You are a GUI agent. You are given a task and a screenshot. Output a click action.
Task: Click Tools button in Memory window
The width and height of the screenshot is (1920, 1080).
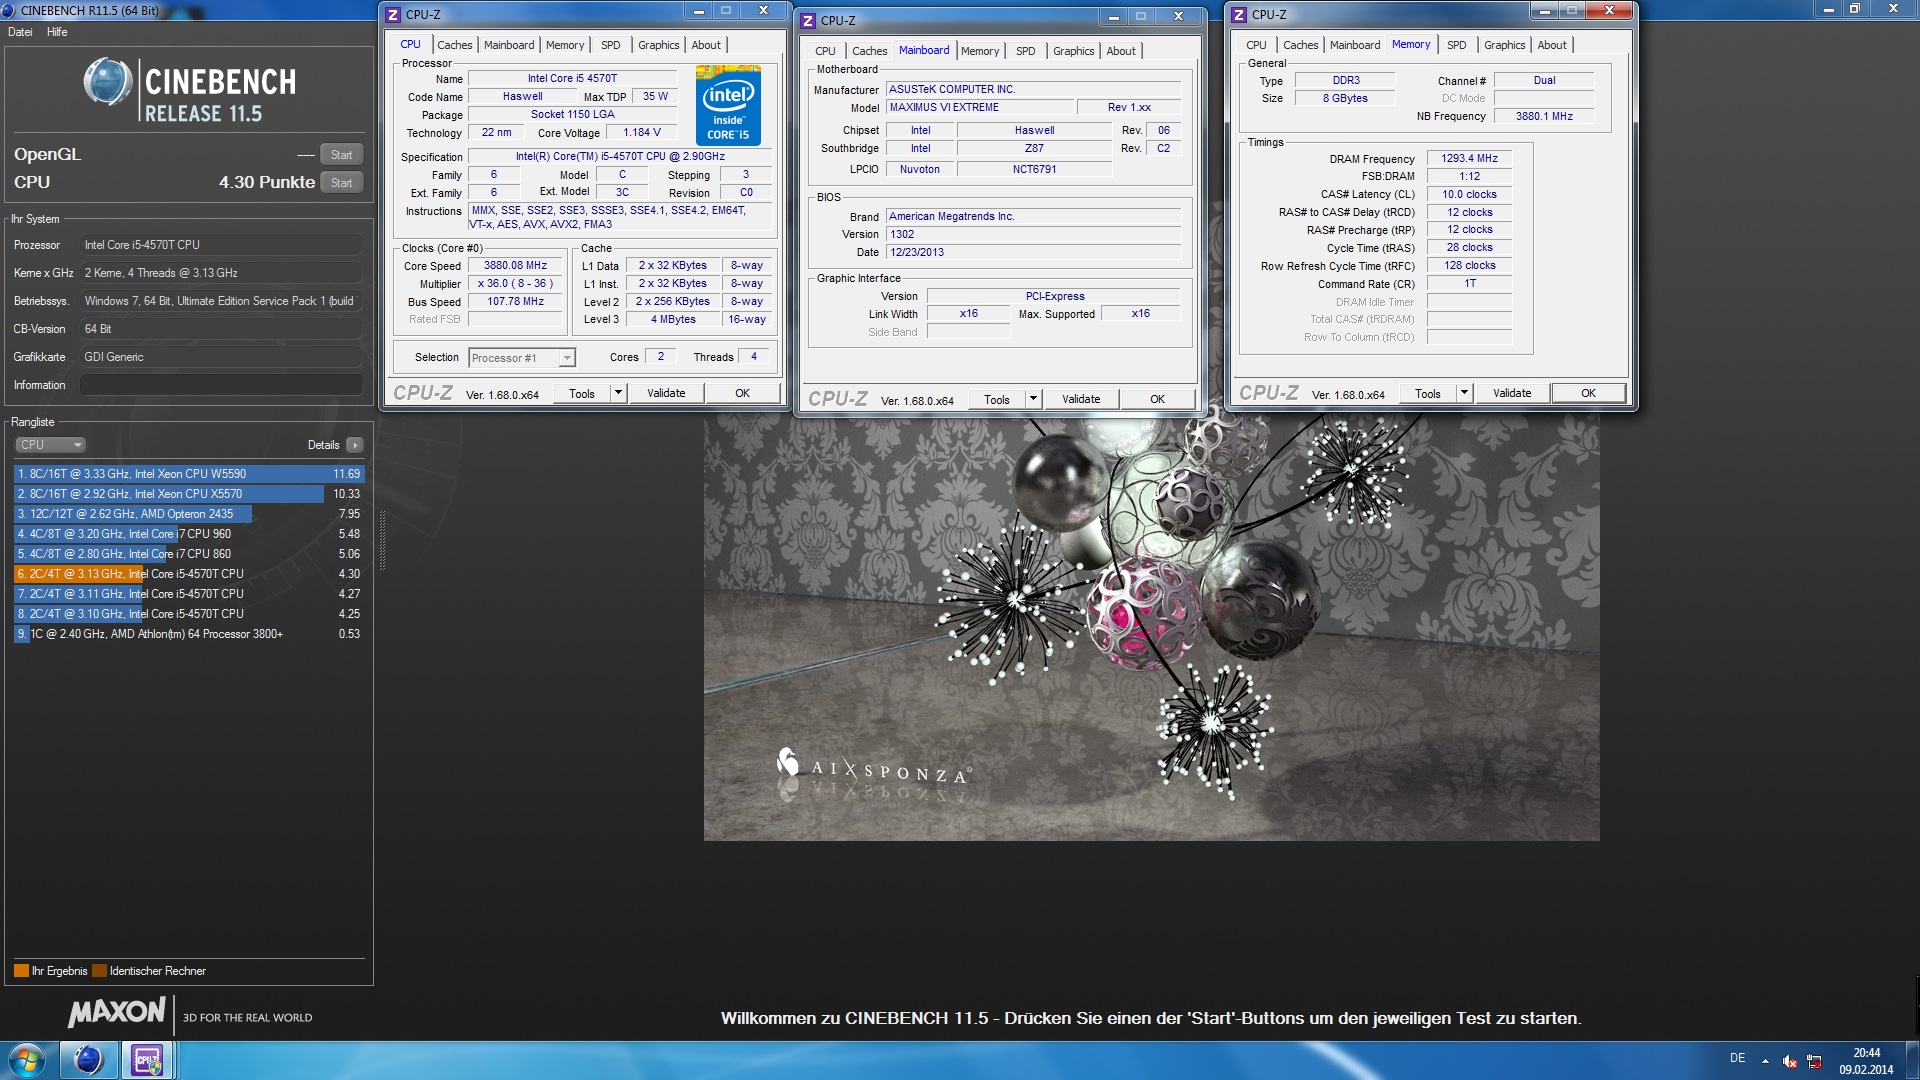pos(1428,393)
